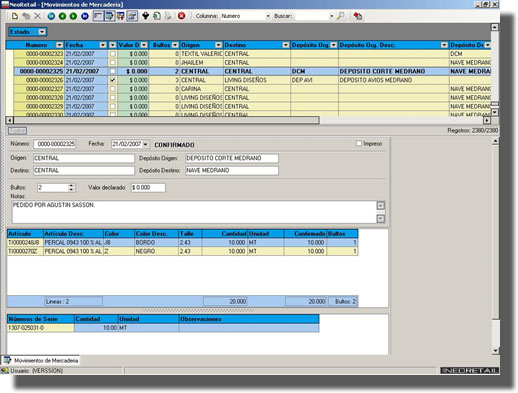Sort by the Color Desc. column header
This screenshot has width=518, height=393.
click(x=156, y=234)
